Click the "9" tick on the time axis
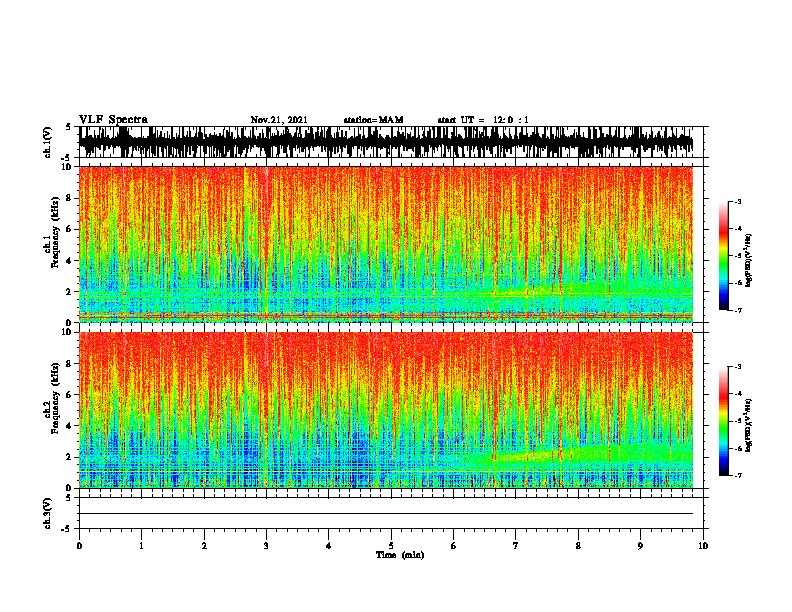Screen dimensions: 792x612 [x=640, y=545]
